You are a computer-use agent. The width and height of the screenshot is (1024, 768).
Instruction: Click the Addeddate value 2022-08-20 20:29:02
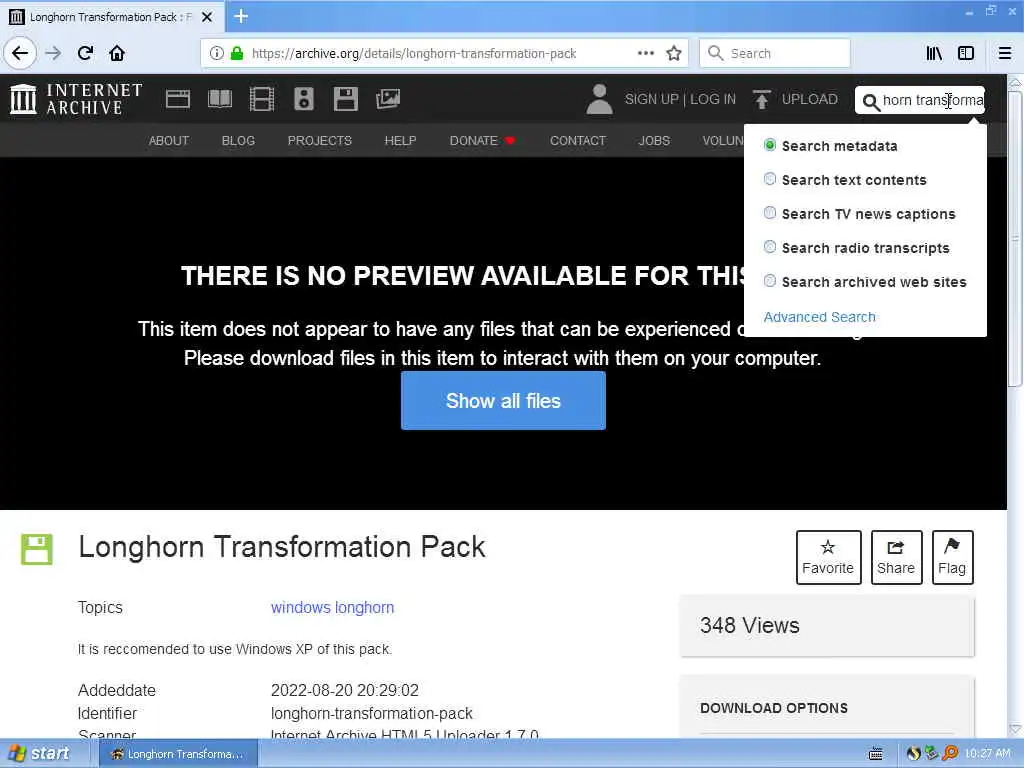(345, 690)
